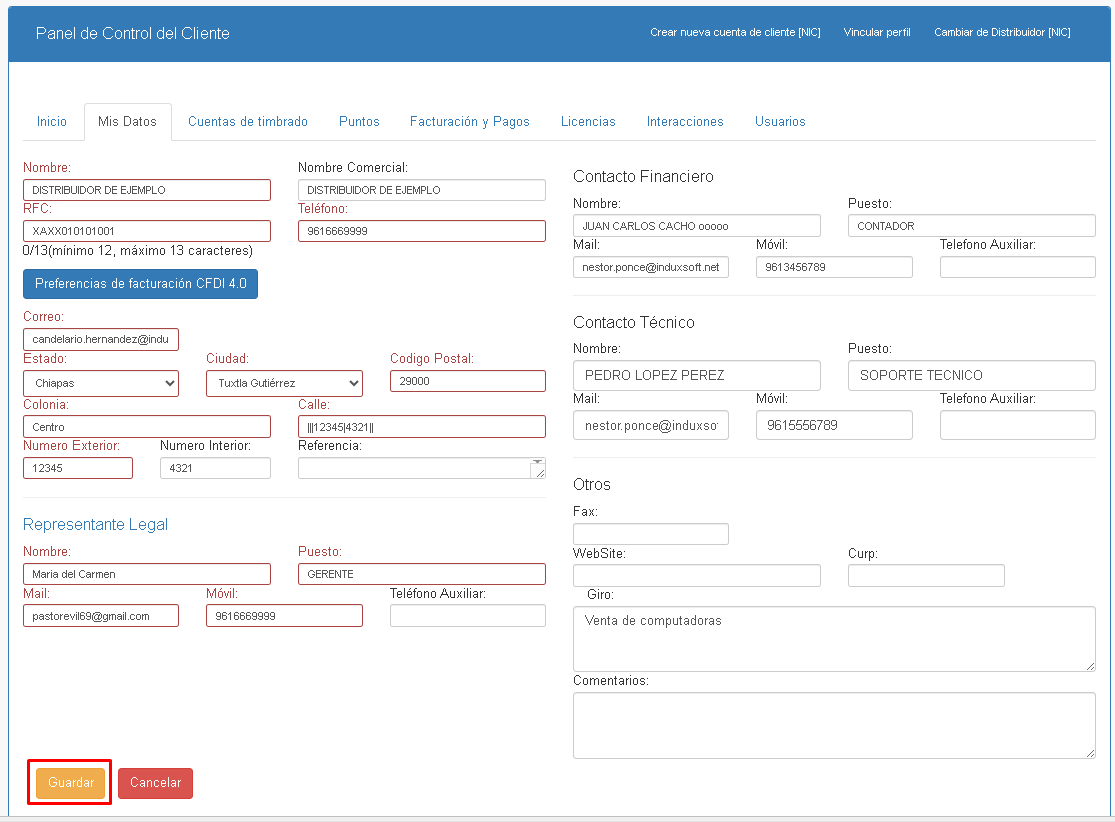Click the Giro text area
1115x822 pixels.
click(x=834, y=638)
